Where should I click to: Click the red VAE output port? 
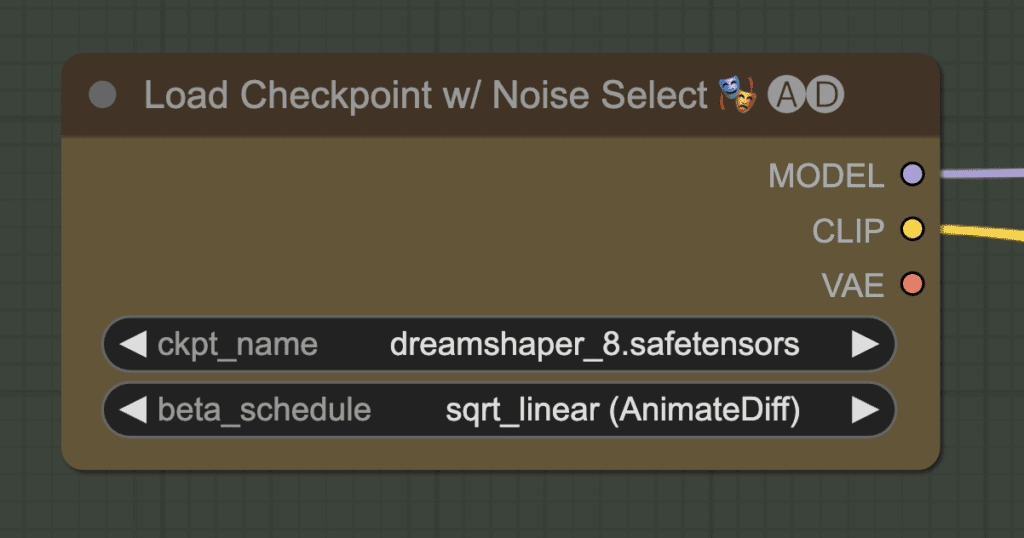(x=912, y=284)
